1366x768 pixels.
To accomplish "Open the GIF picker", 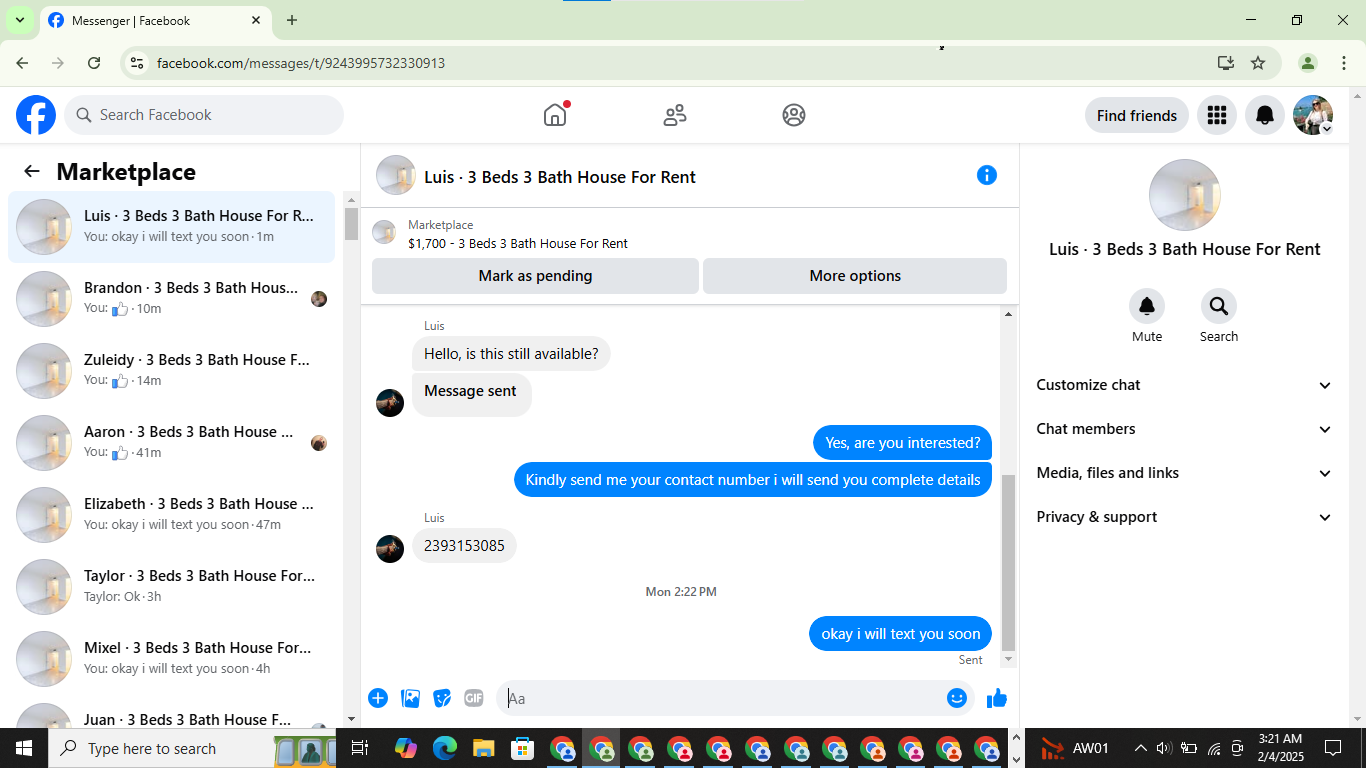I will [474, 698].
